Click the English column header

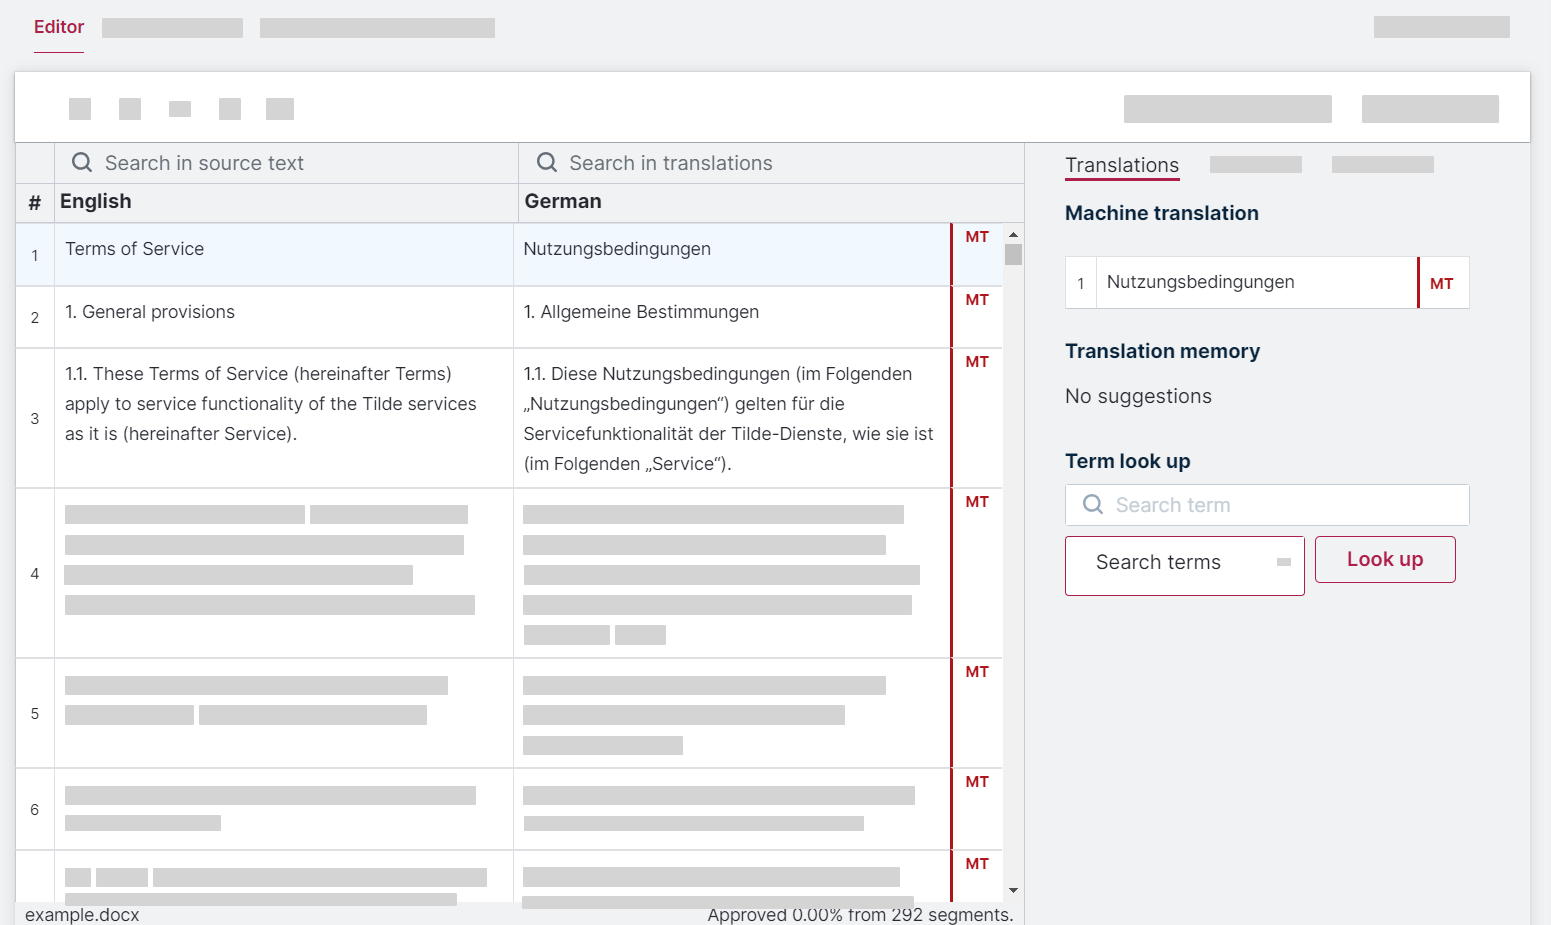(96, 201)
